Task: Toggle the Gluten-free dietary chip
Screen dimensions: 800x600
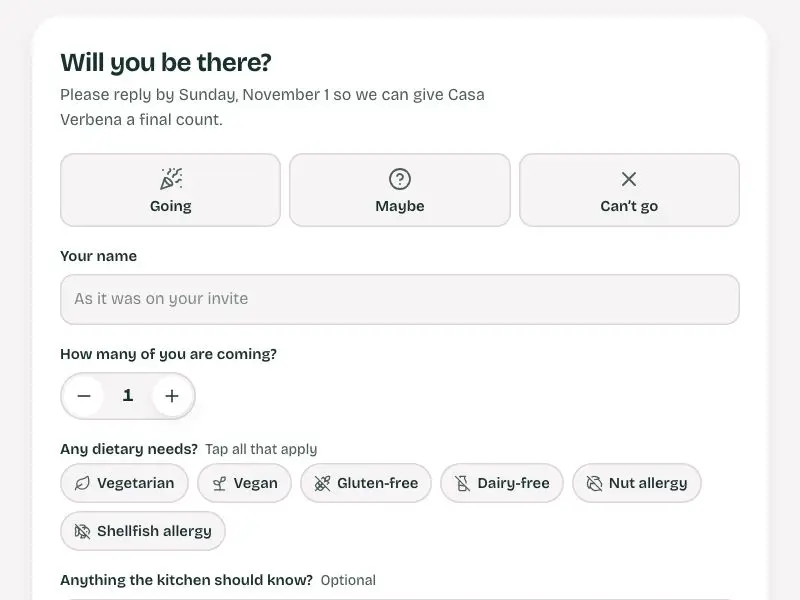Action: coord(366,483)
